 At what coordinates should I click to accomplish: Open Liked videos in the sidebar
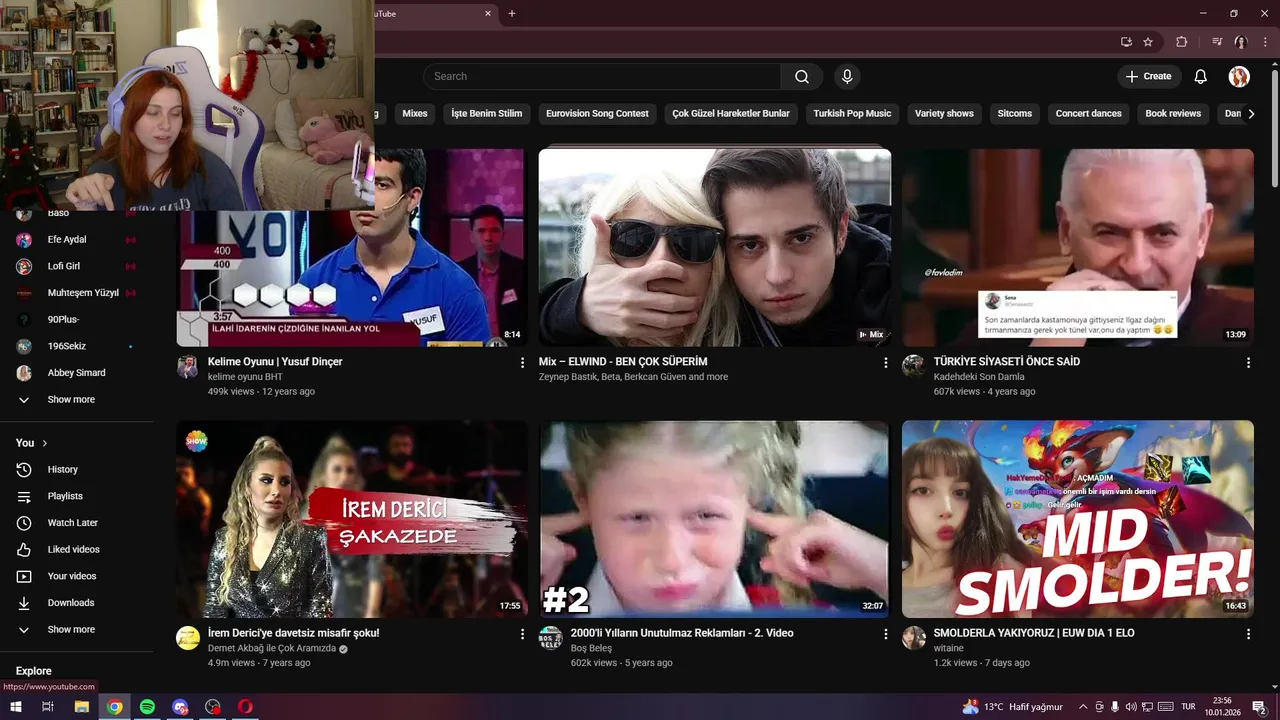(78, 549)
